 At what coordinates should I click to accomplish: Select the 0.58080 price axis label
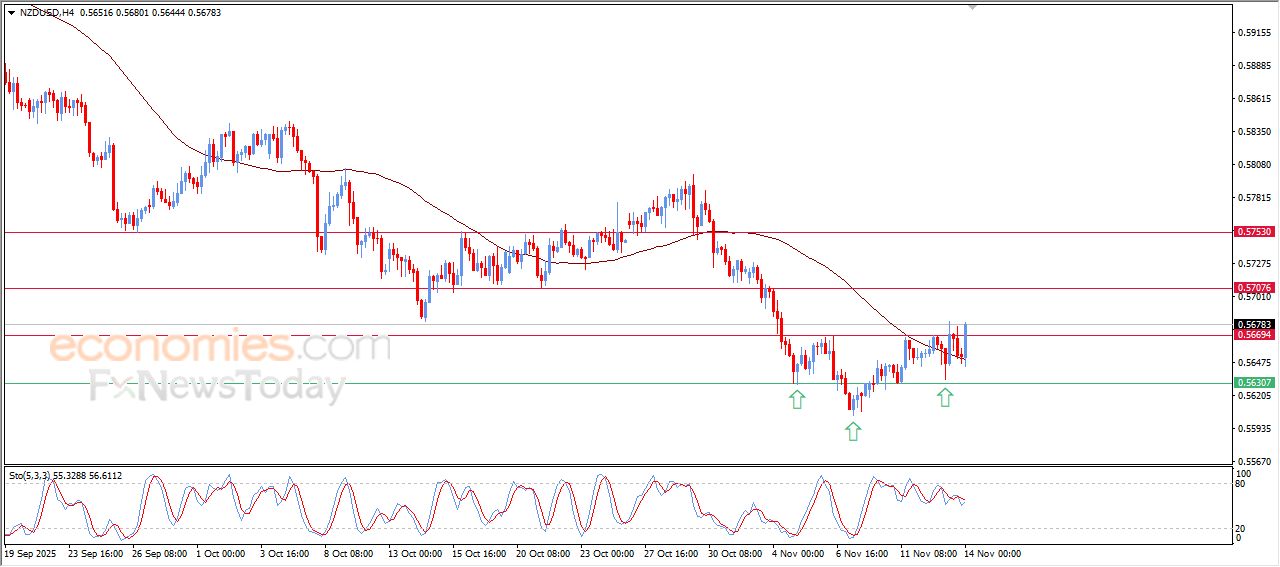[1254, 165]
